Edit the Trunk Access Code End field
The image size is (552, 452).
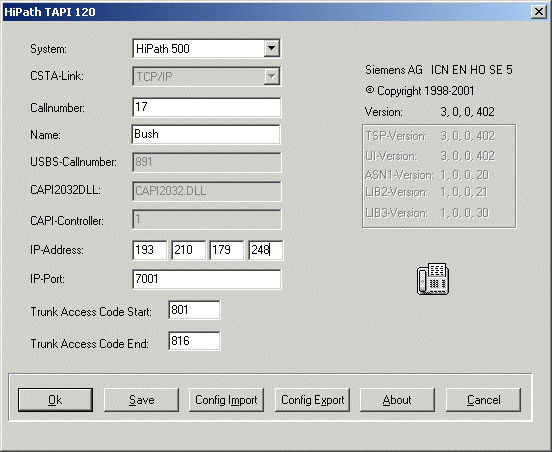tap(194, 341)
